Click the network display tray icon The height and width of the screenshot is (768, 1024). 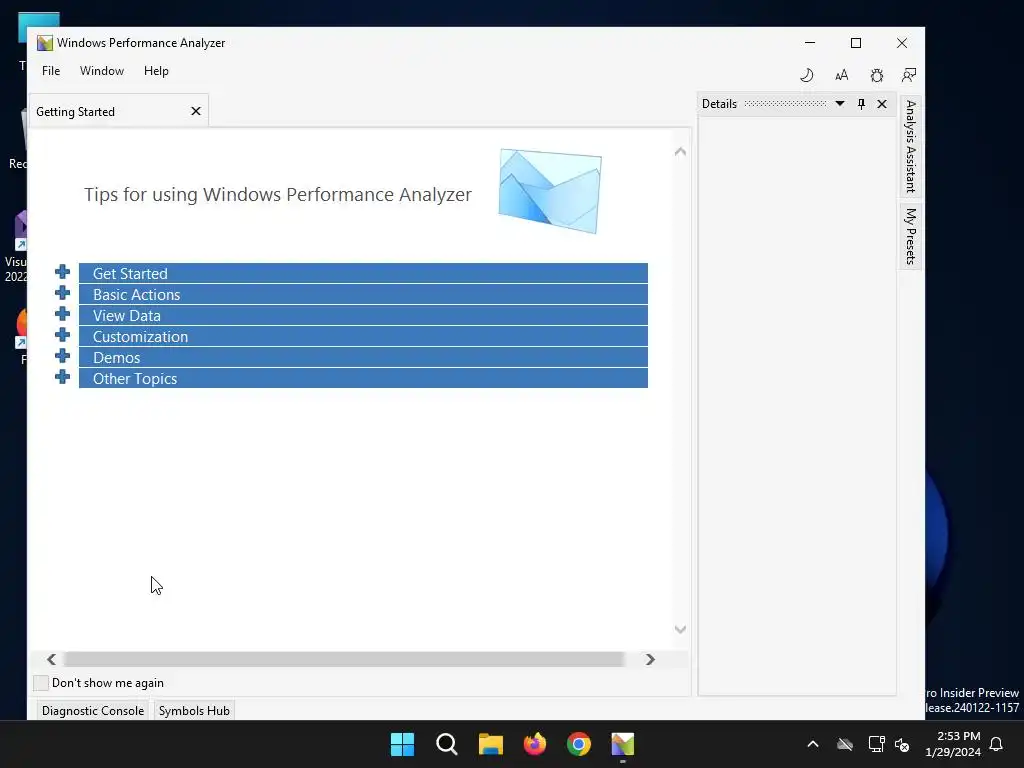point(876,744)
